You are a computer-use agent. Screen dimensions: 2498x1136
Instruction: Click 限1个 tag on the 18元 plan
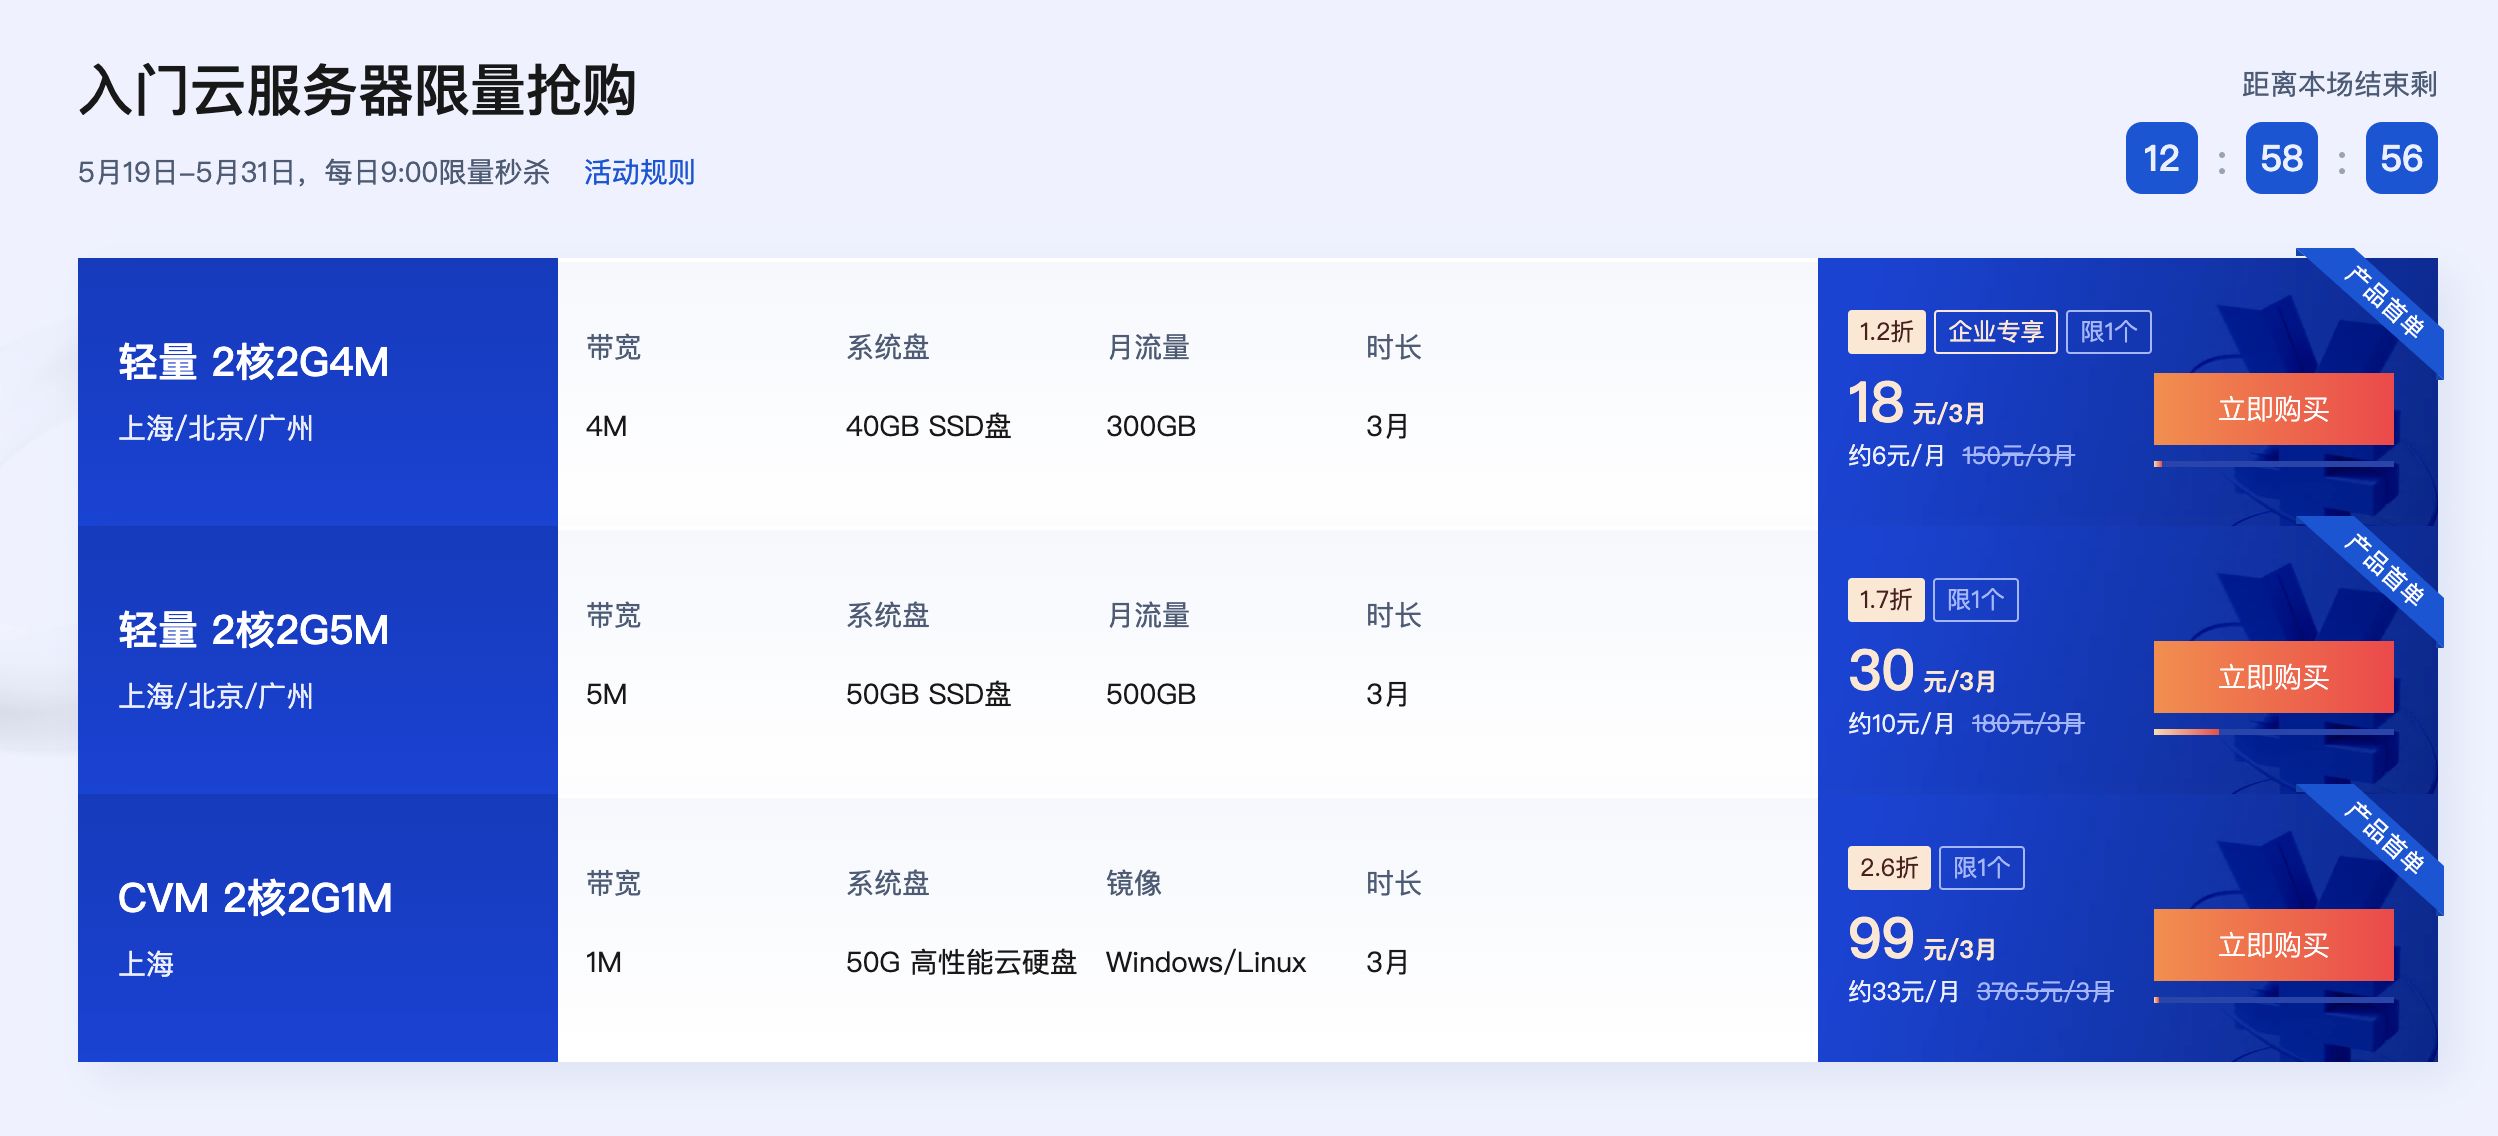click(x=2109, y=332)
